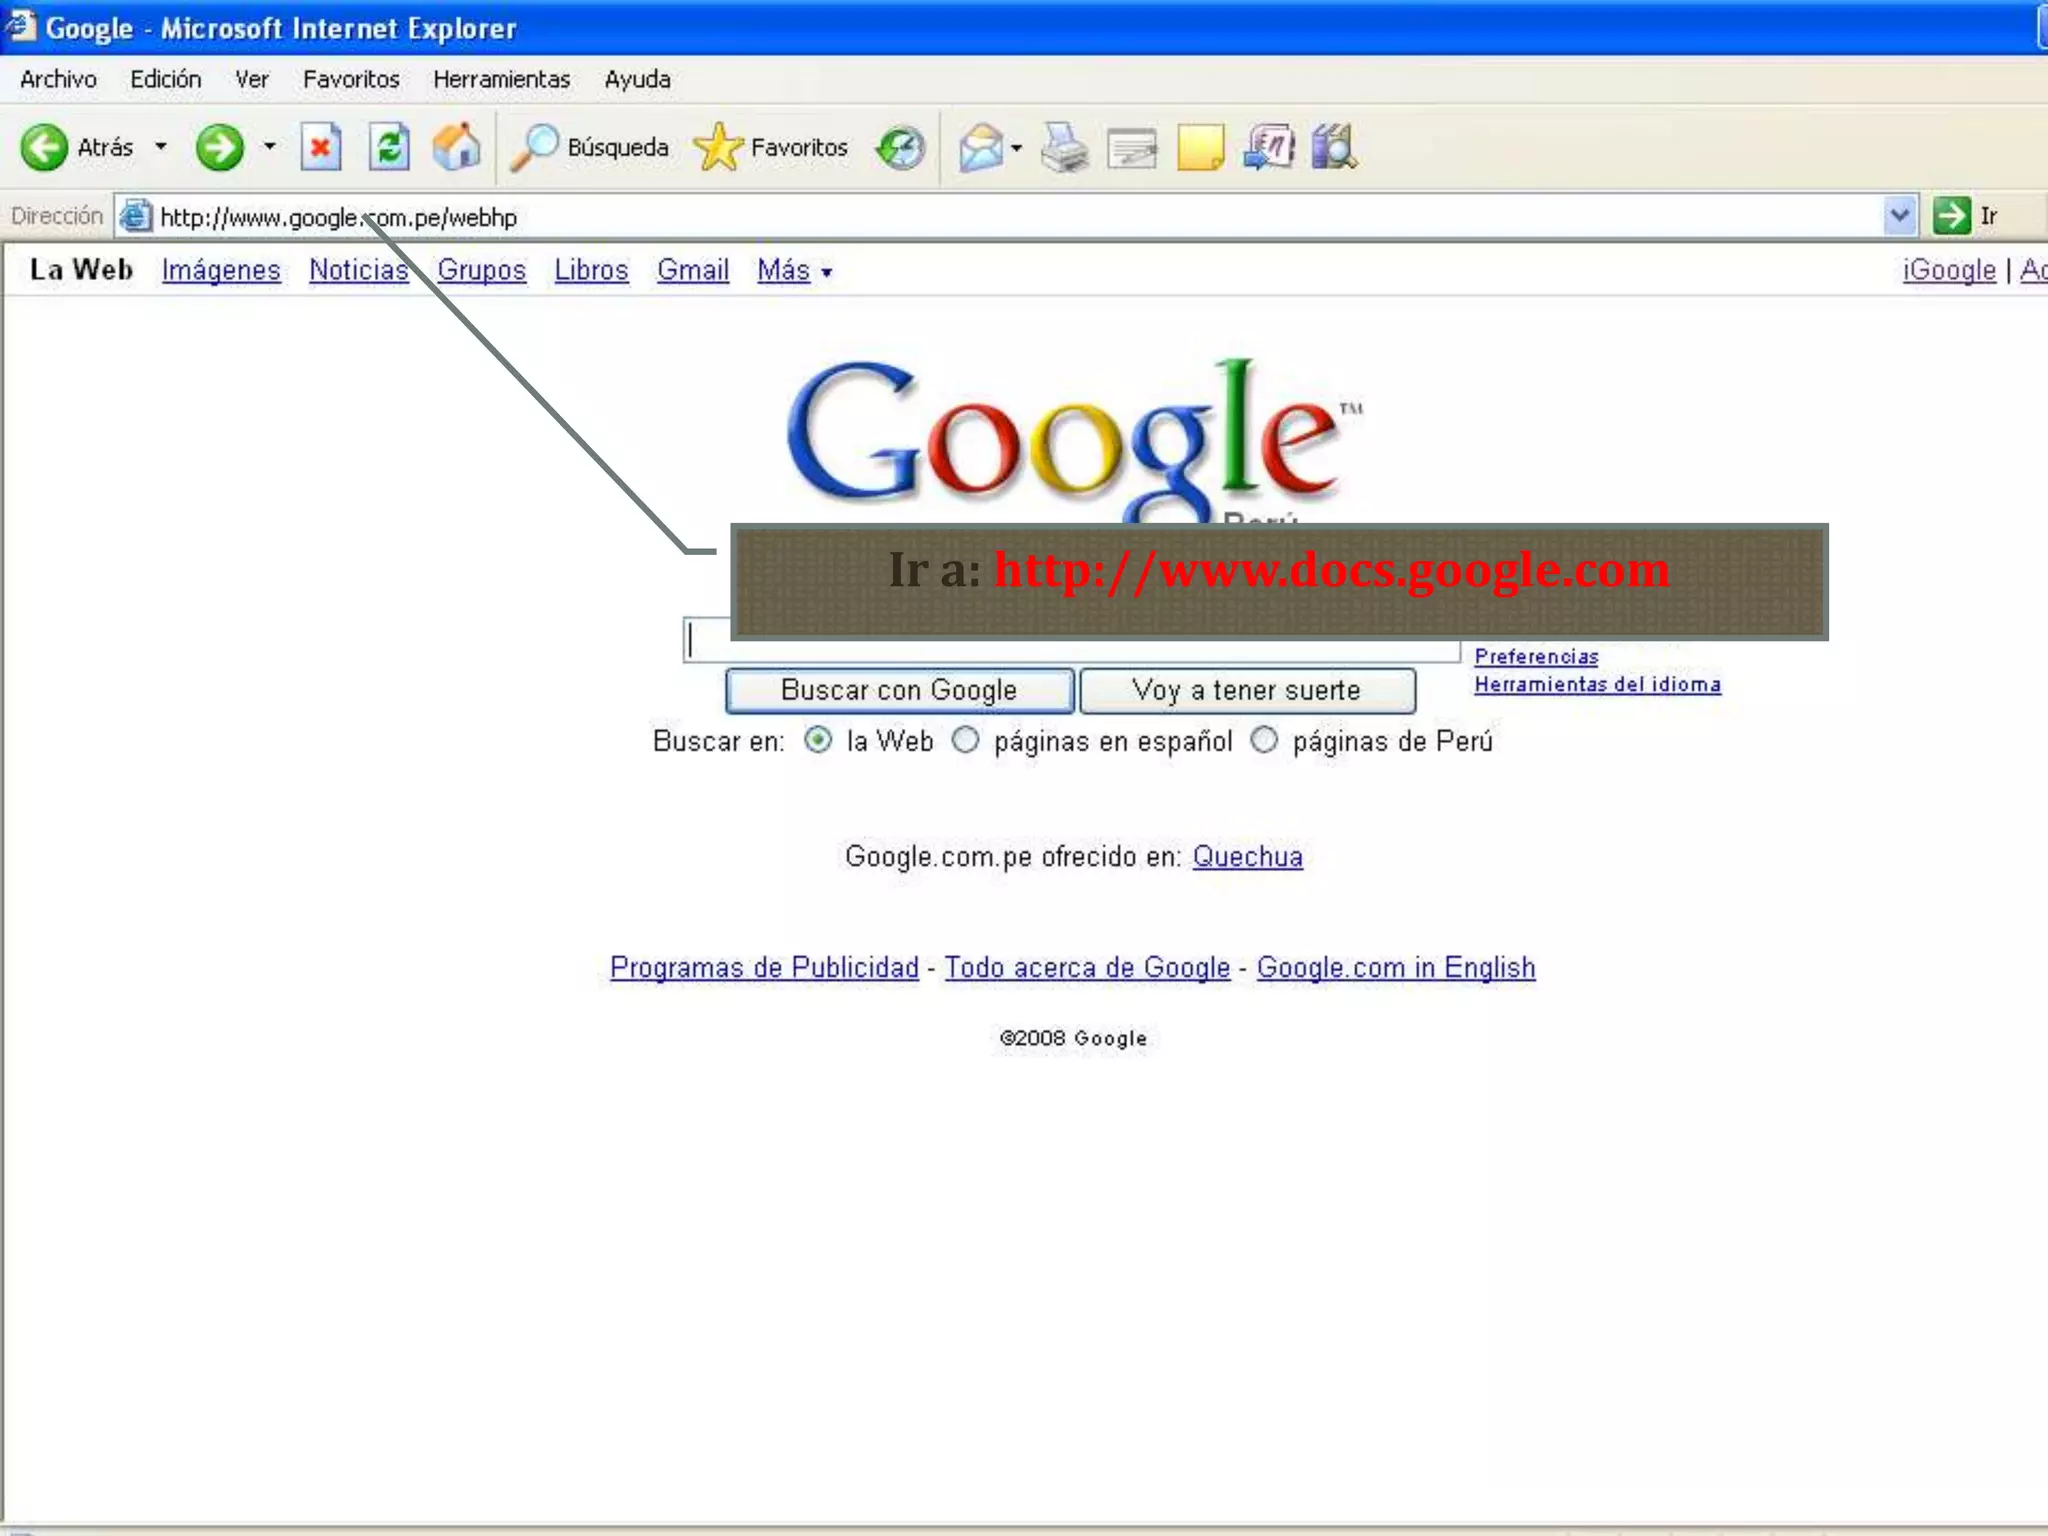Open the Favoritos menu in menu bar
Screen dimensions: 2048x1536
tap(351, 79)
